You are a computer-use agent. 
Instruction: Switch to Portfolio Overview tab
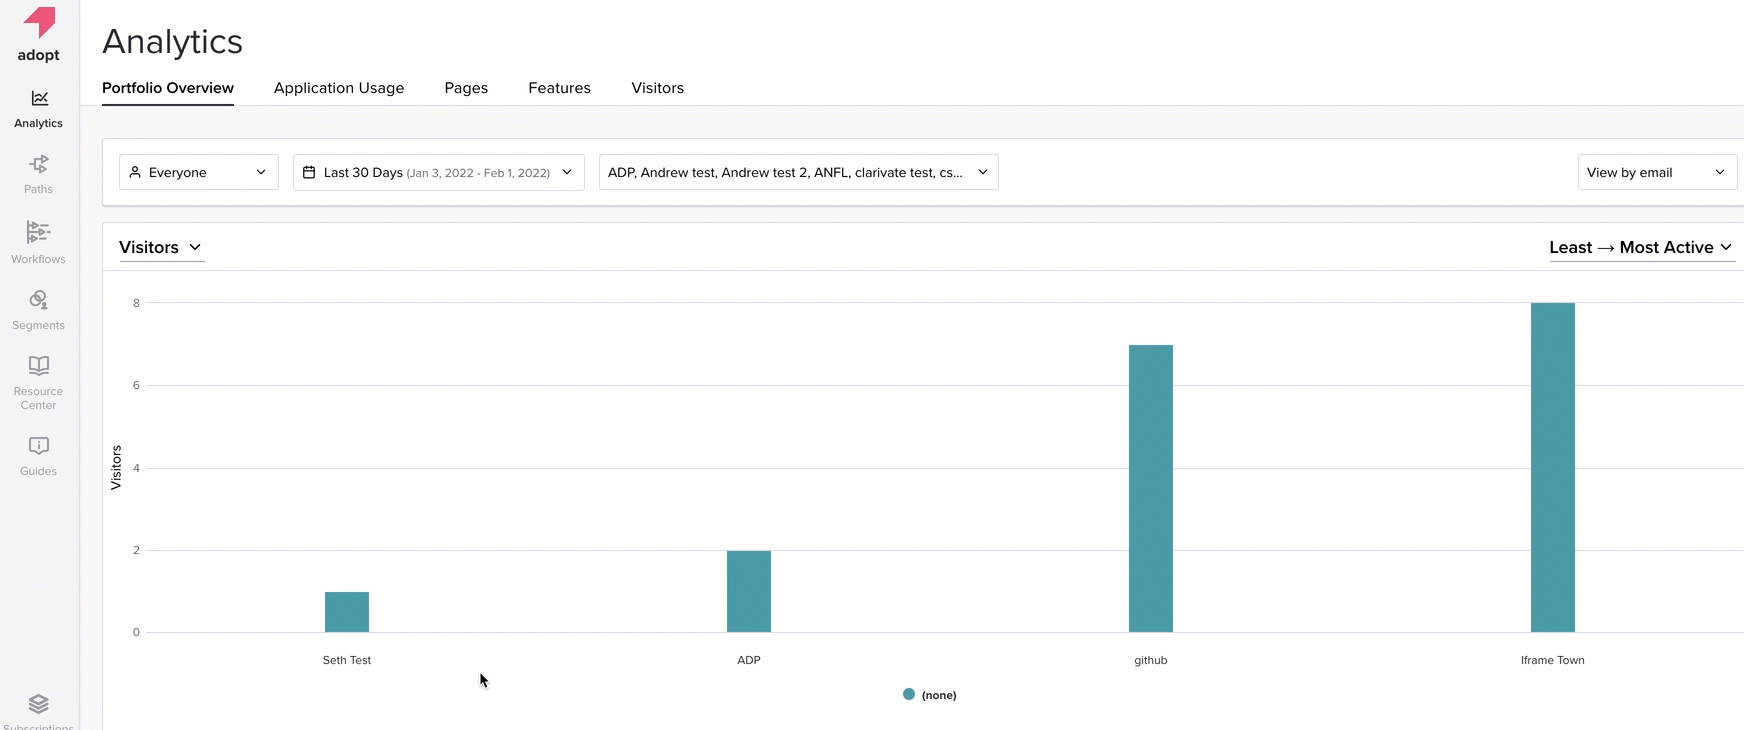coord(168,88)
